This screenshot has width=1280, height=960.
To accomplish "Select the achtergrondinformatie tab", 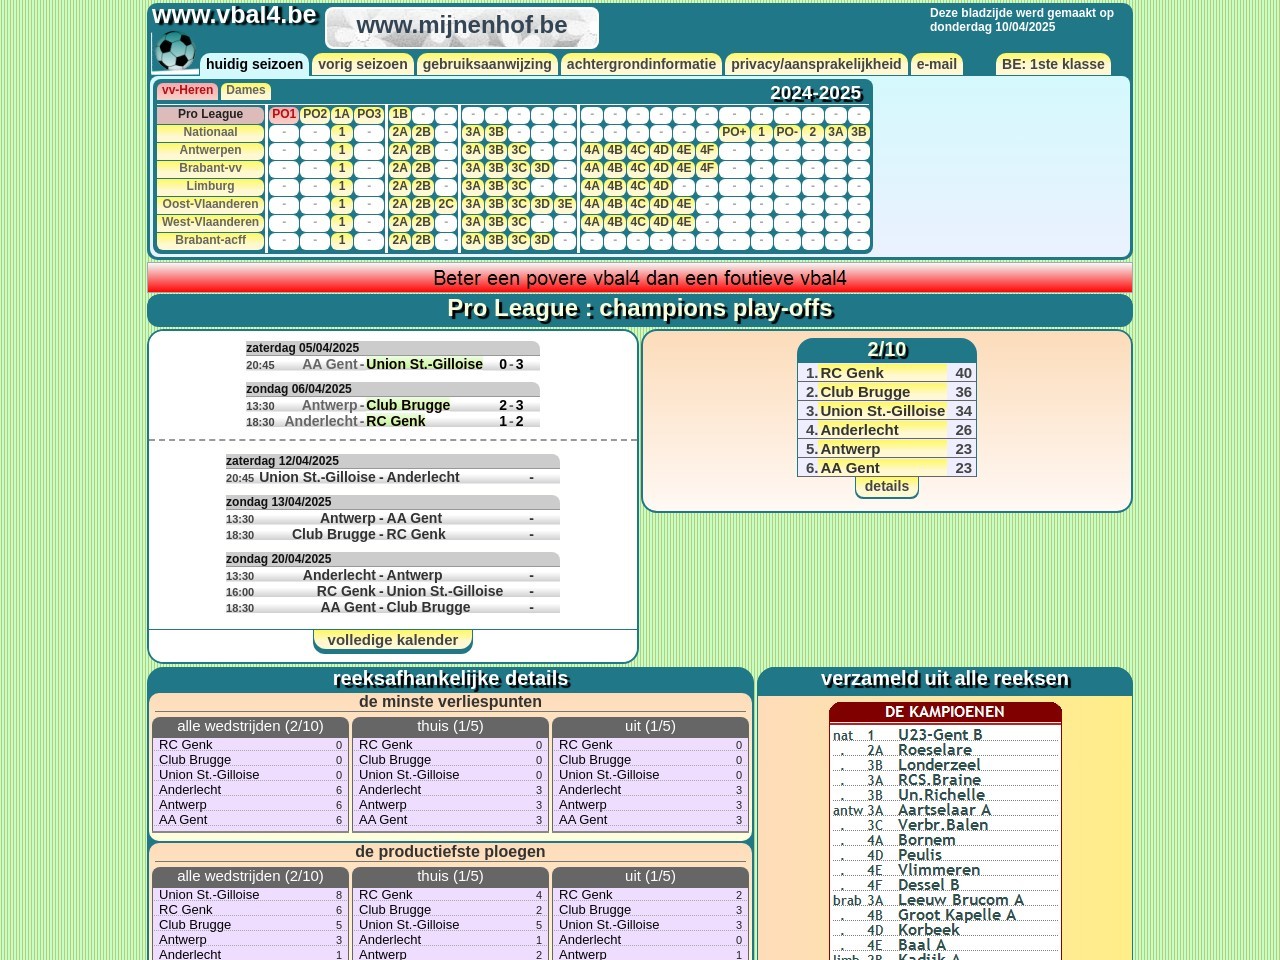I will (x=641, y=64).
